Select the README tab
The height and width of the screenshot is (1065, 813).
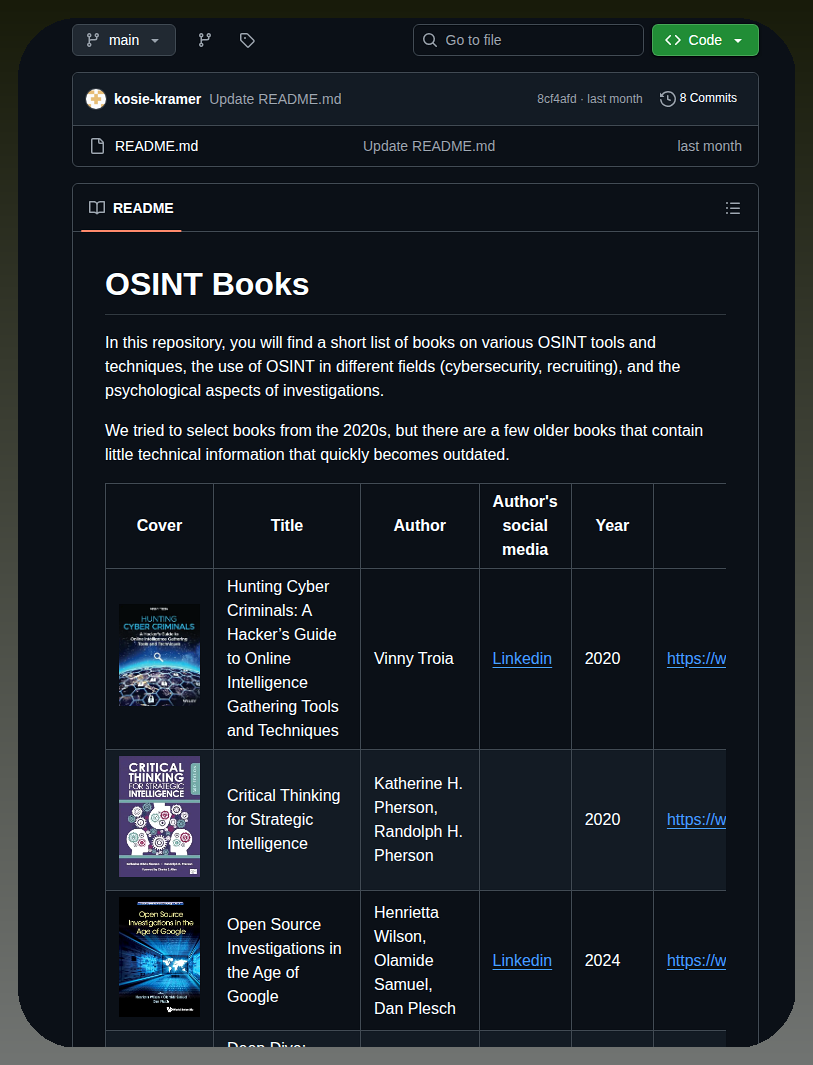coord(131,208)
